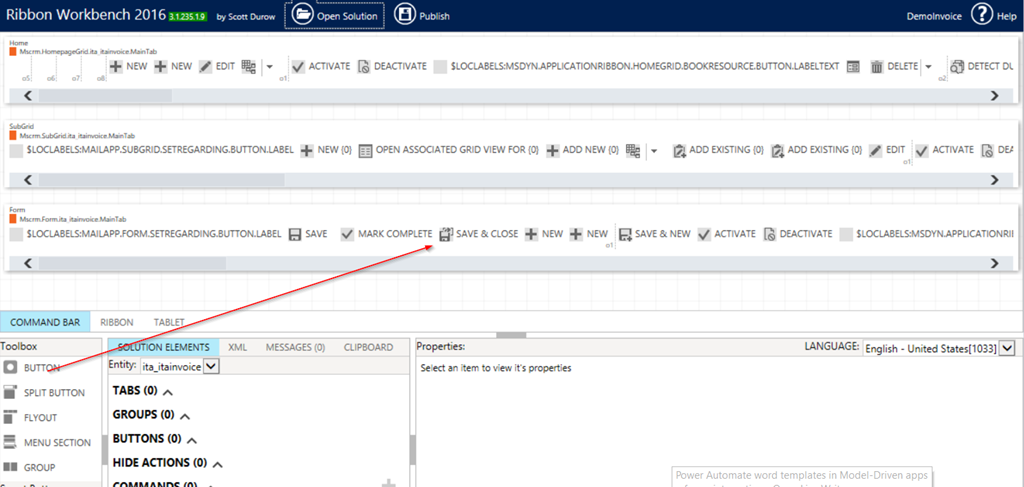Open the Language dropdown

tap(1006, 347)
